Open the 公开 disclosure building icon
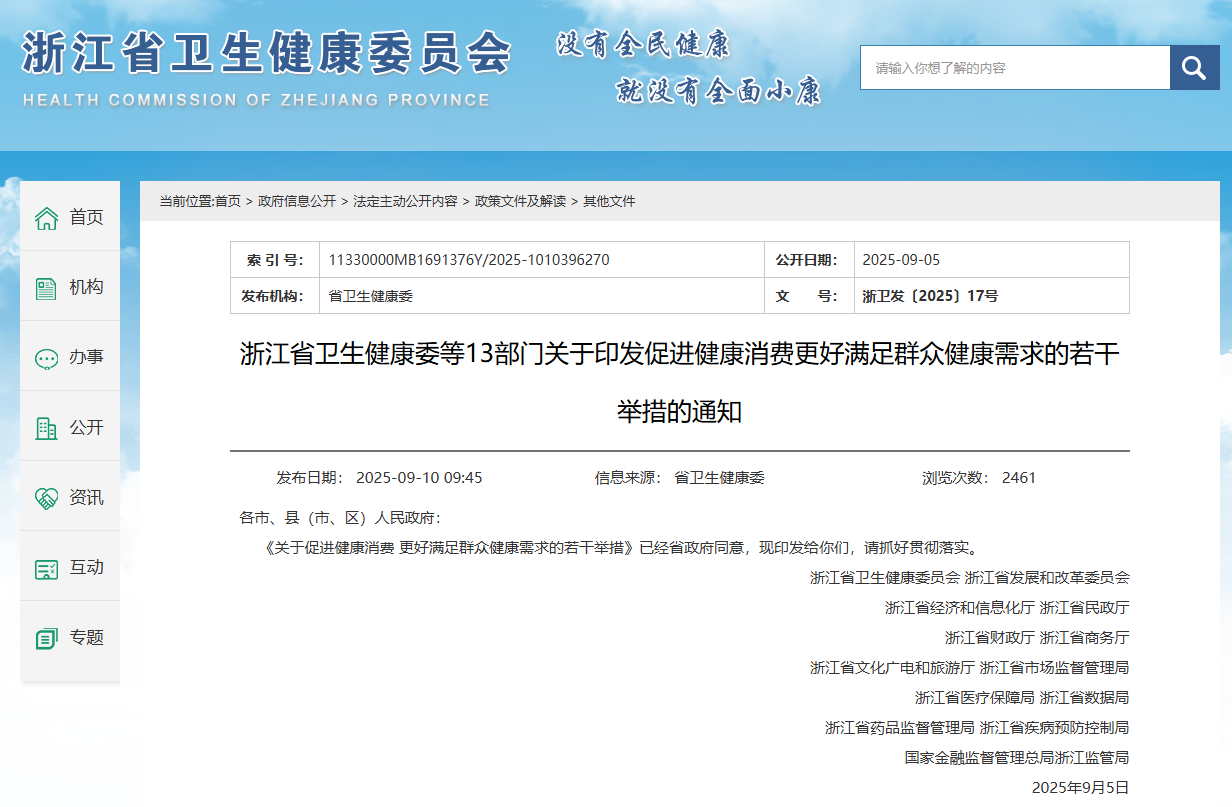 point(44,427)
